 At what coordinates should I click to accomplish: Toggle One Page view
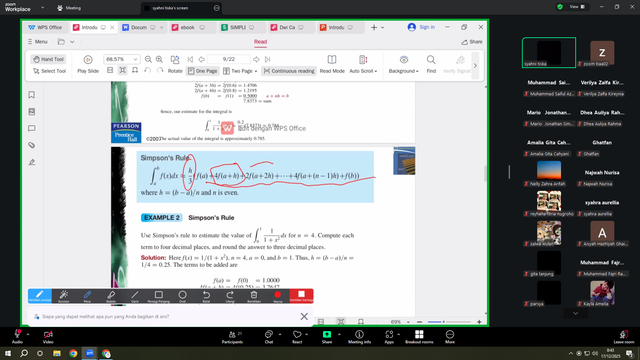pyautogui.click(x=202, y=71)
